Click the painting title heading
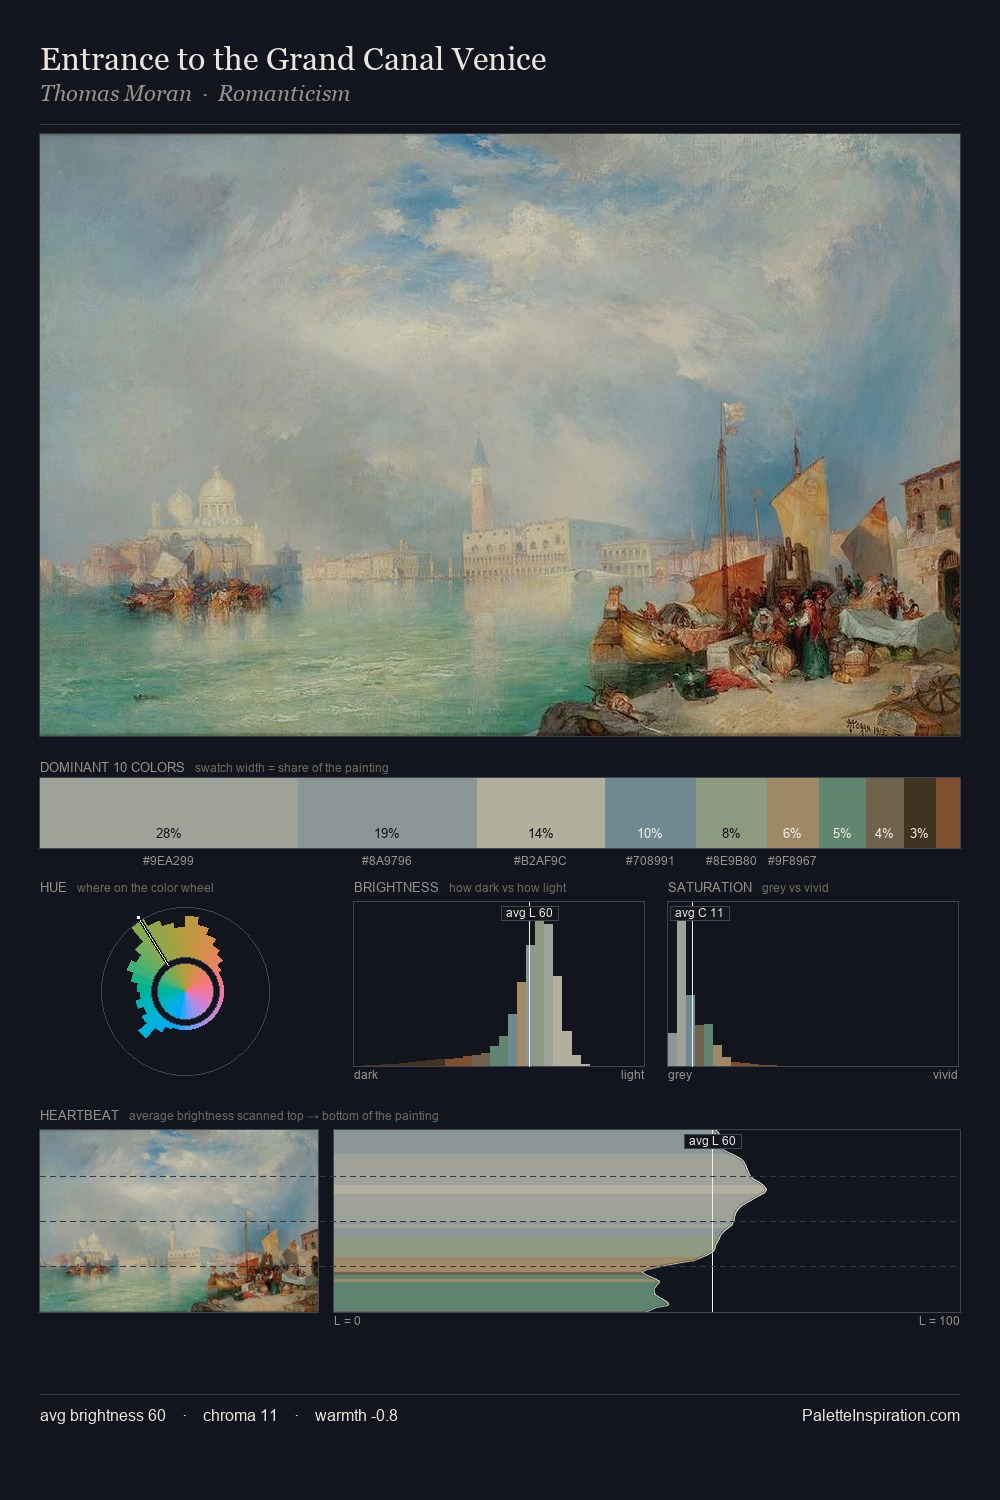Image resolution: width=1000 pixels, height=1500 pixels. coord(293,59)
